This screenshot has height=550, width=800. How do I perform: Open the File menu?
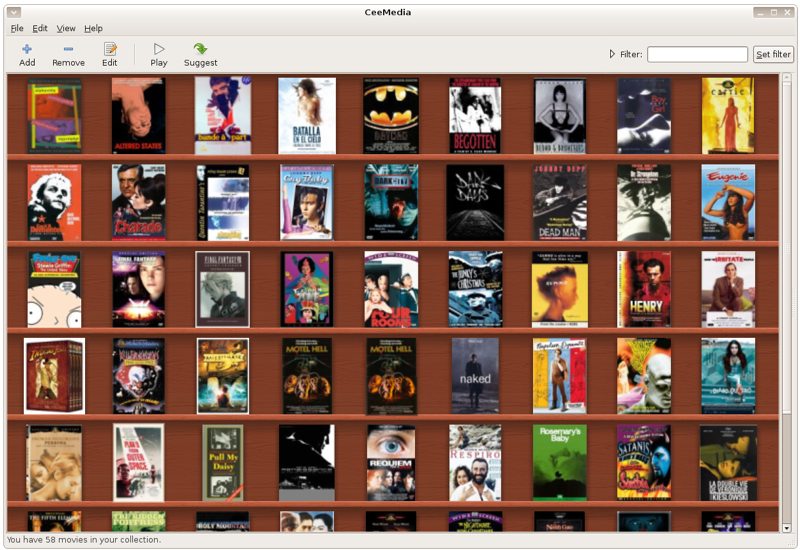(17, 29)
